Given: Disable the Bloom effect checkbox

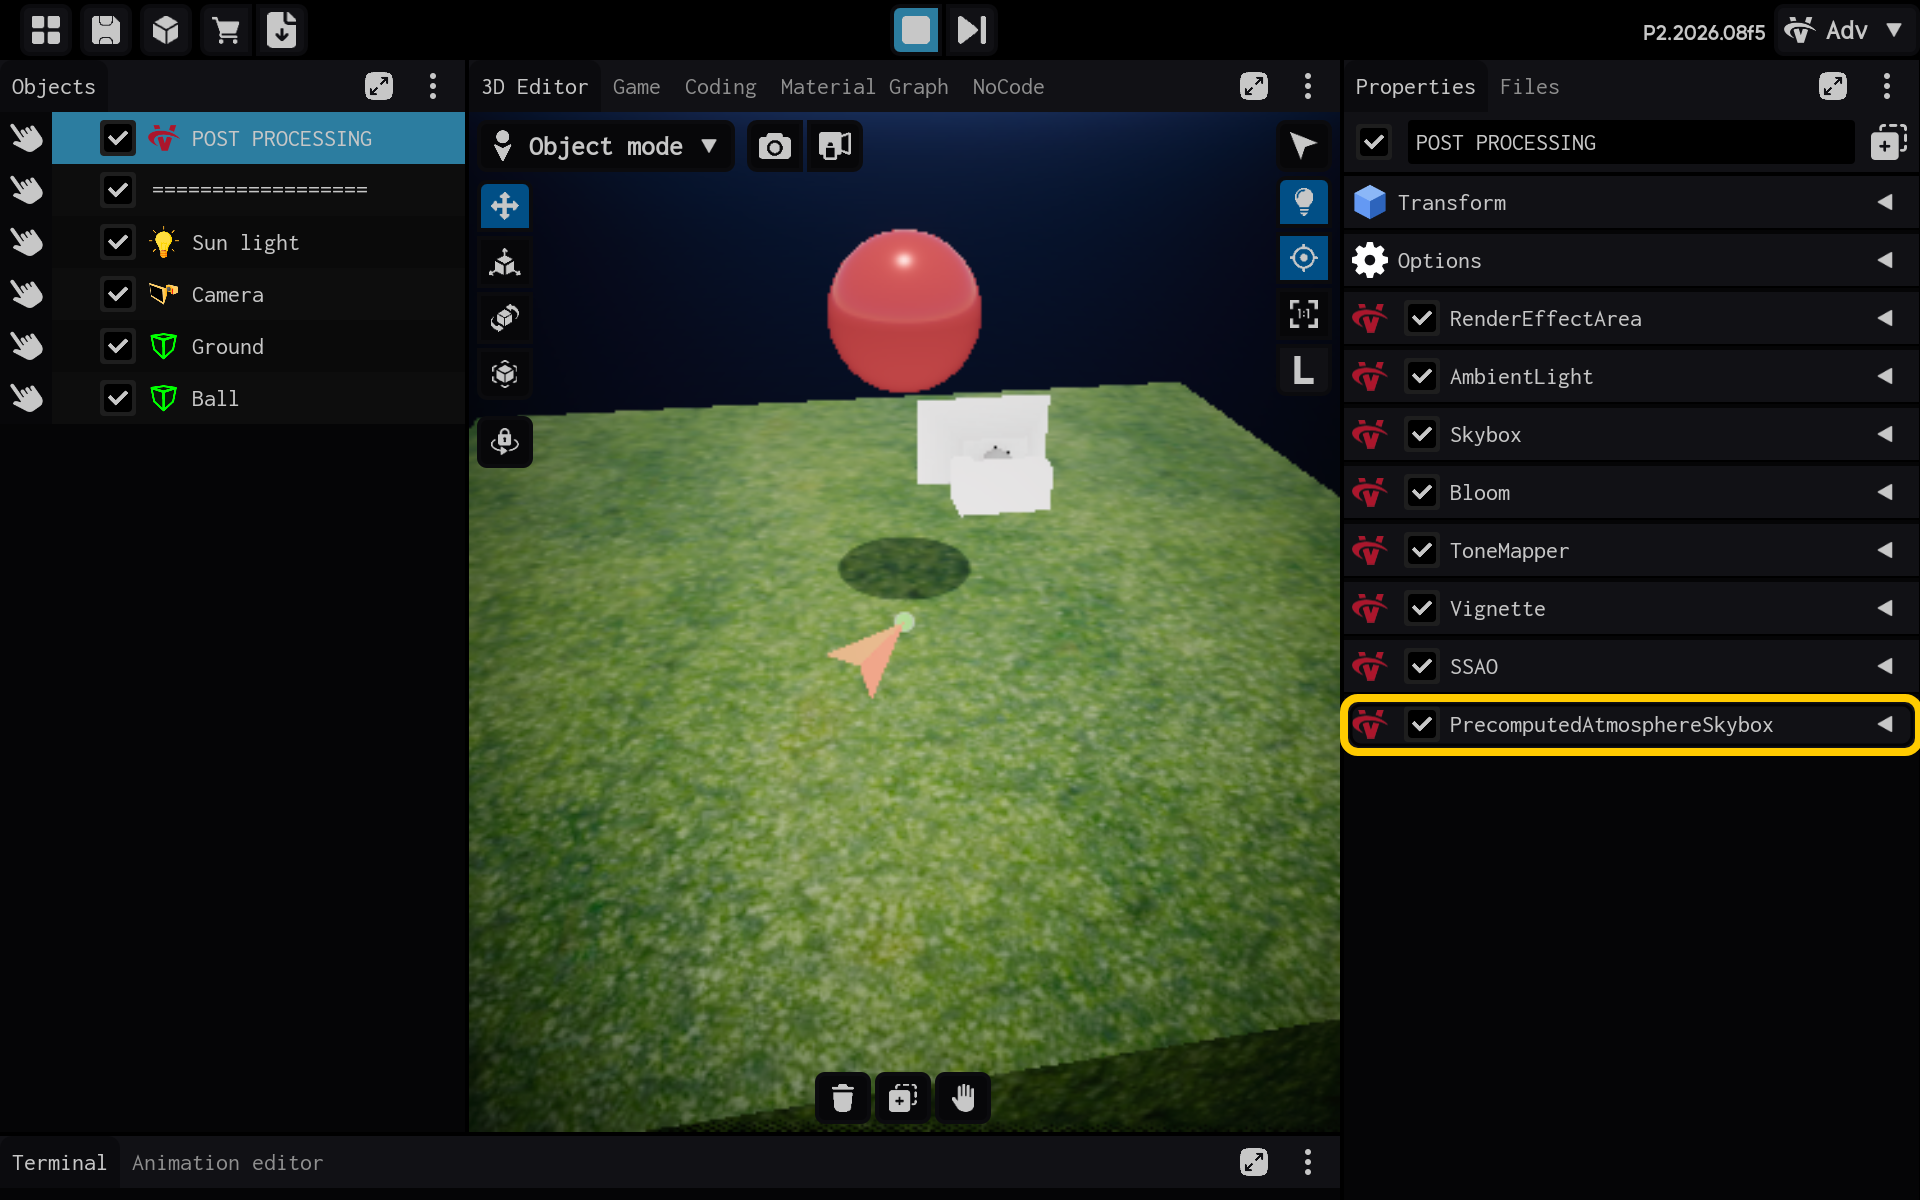Looking at the screenshot, I should click(x=1422, y=492).
